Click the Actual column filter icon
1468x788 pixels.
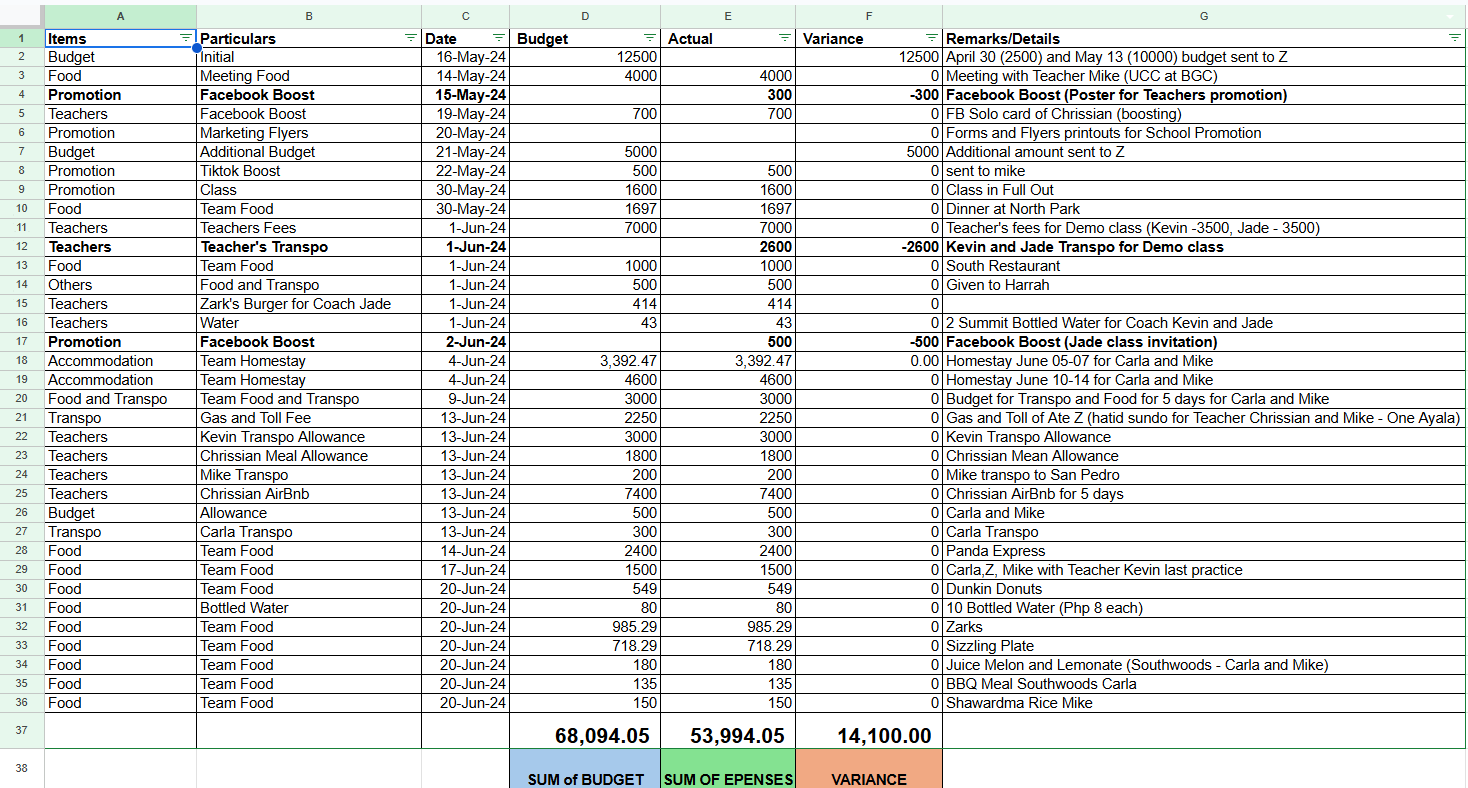tap(785, 38)
